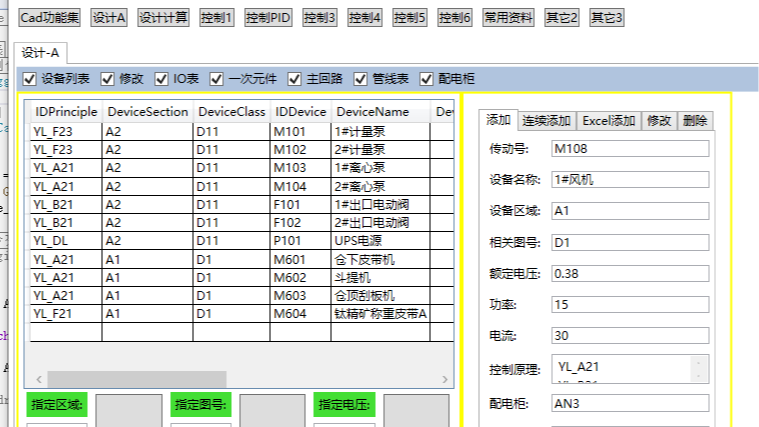Image resolution: width=759 pixels, height=427 pixels.
Task: Toggle the 主回路 checkbox
Action: (294, 79)
